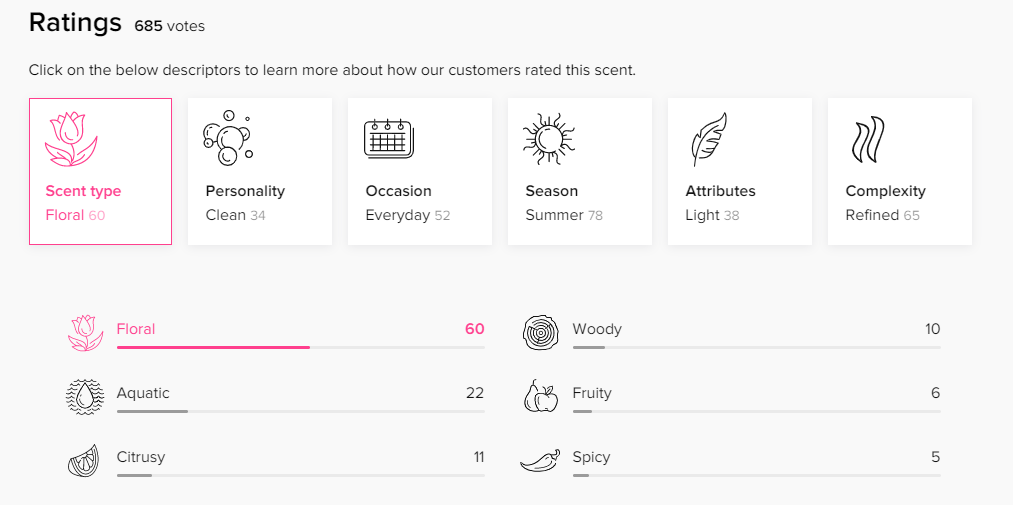This screenshot has width=1013, height=505.
Task: Click the water drop Aquatic icon
Action: coord(85,397)
